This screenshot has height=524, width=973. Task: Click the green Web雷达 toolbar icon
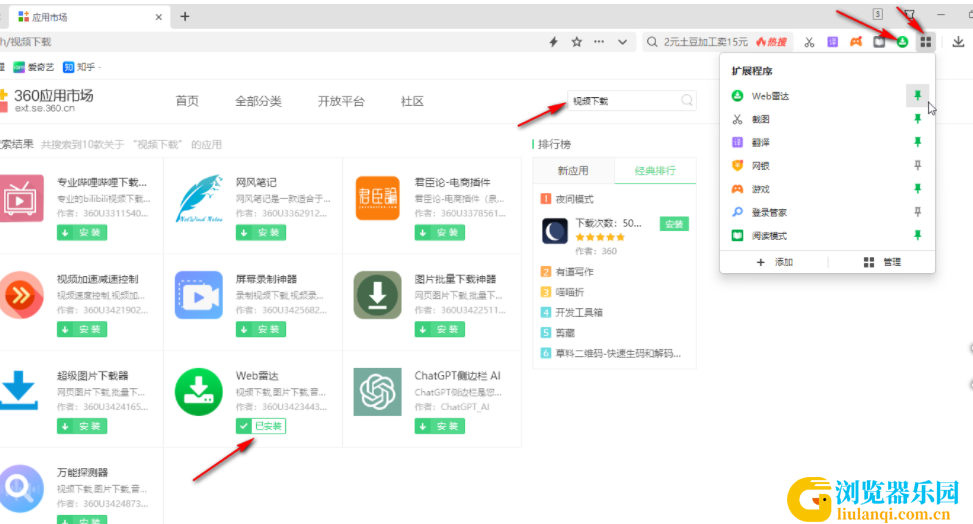click(x=902, y=42)
